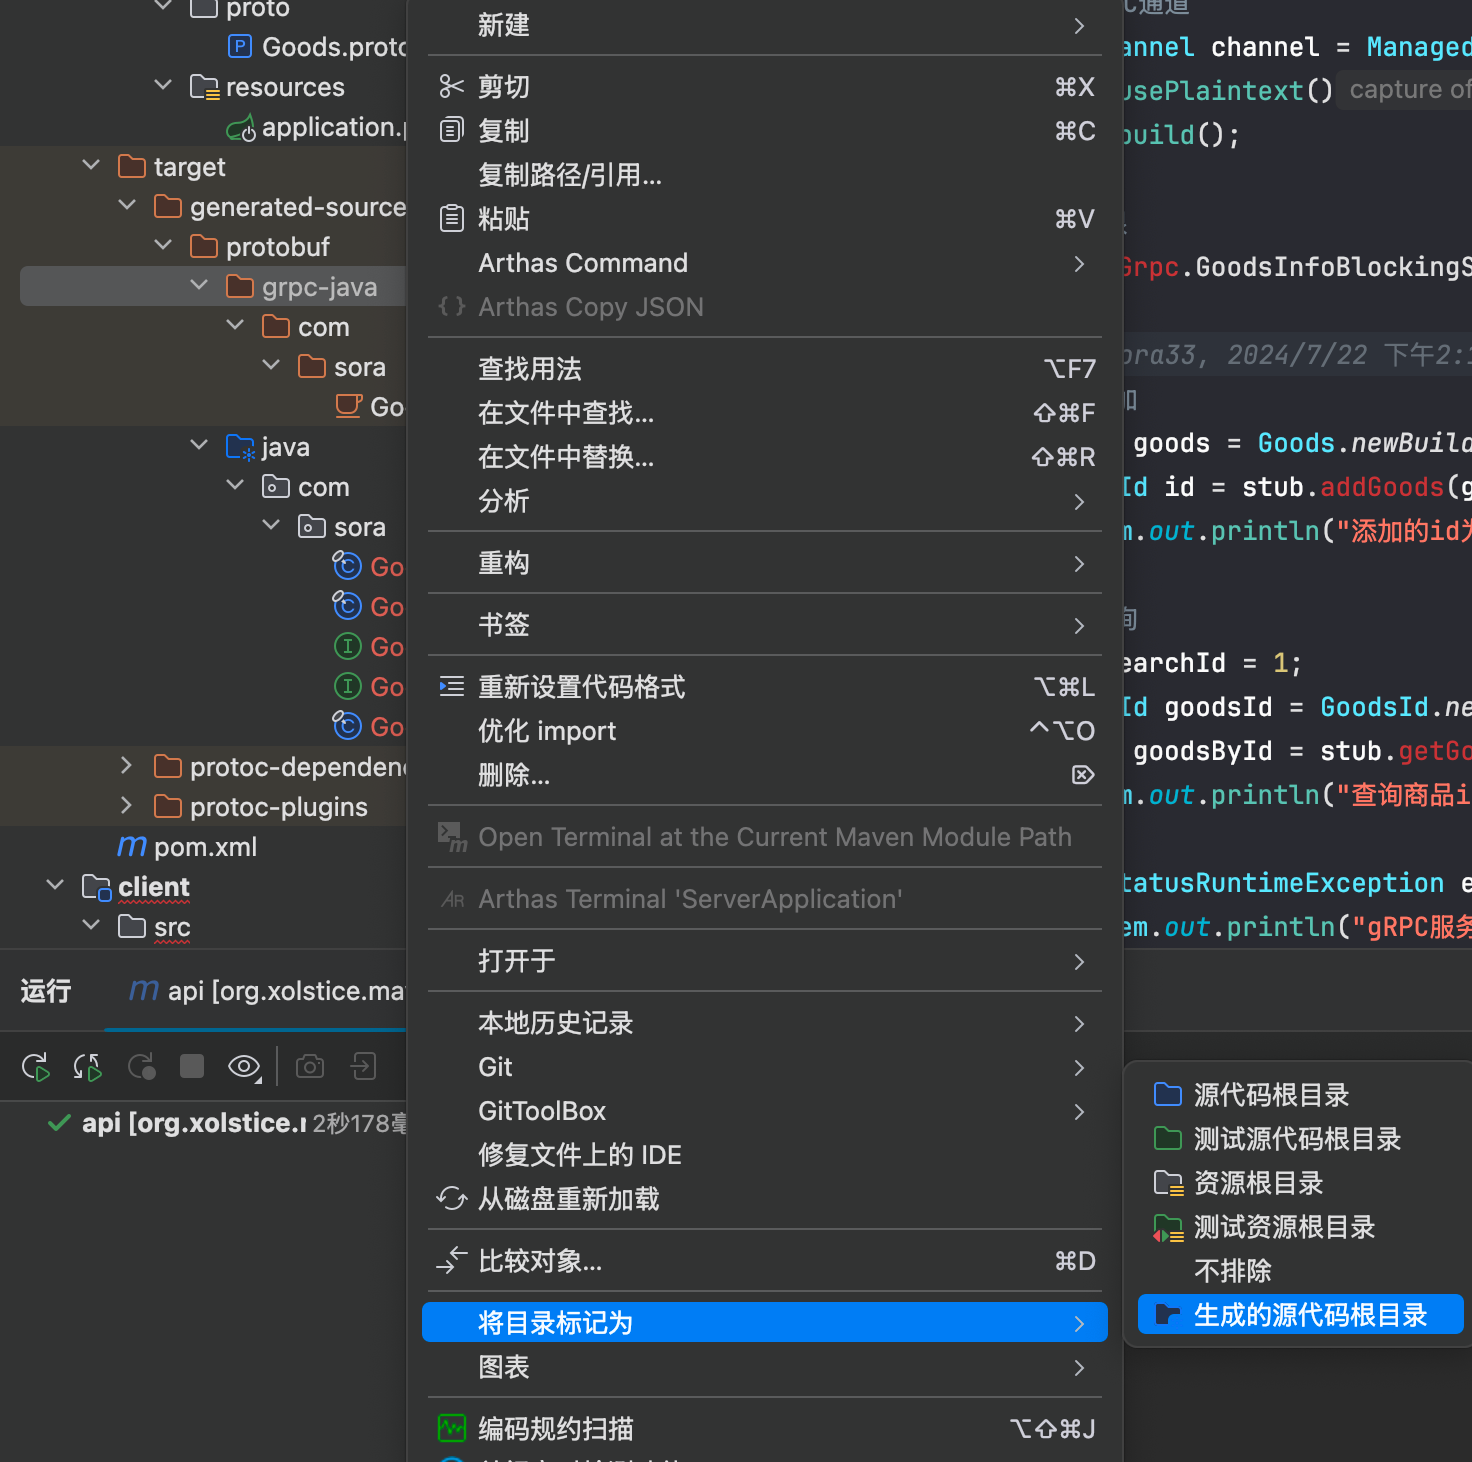Click the camera screenshot icon in run toolbar

click(310, 1067)
